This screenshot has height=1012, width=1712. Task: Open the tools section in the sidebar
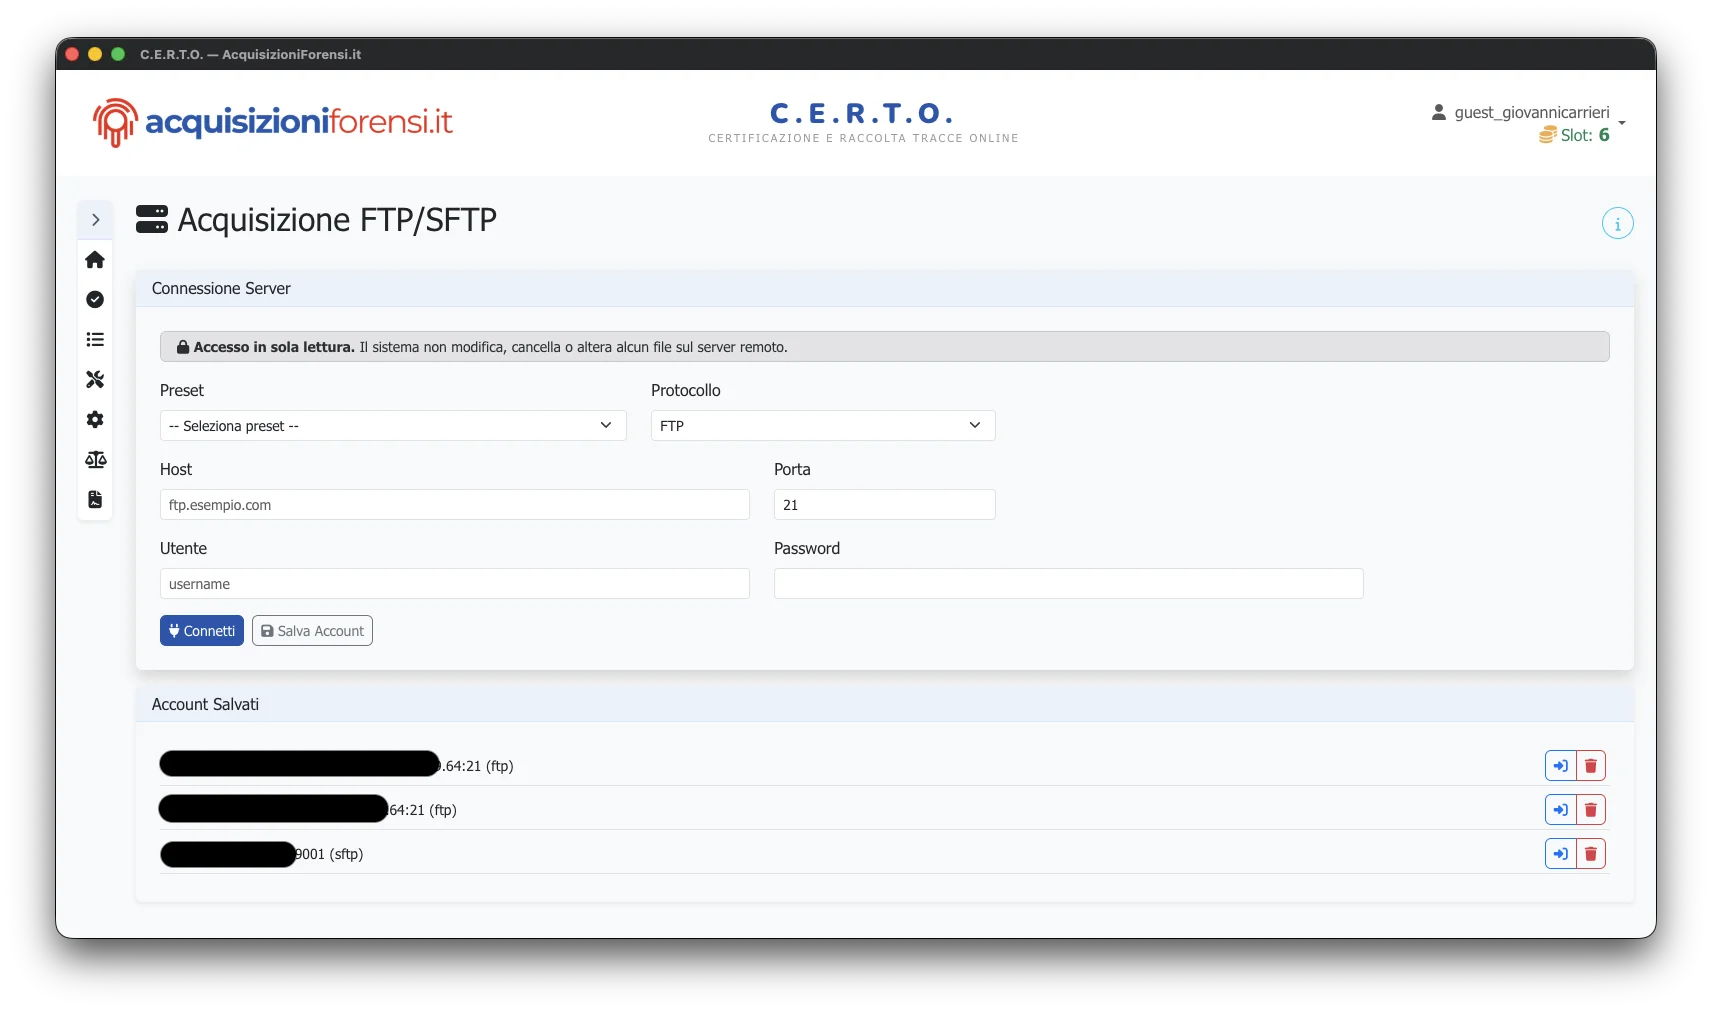[x=95, y=379]
